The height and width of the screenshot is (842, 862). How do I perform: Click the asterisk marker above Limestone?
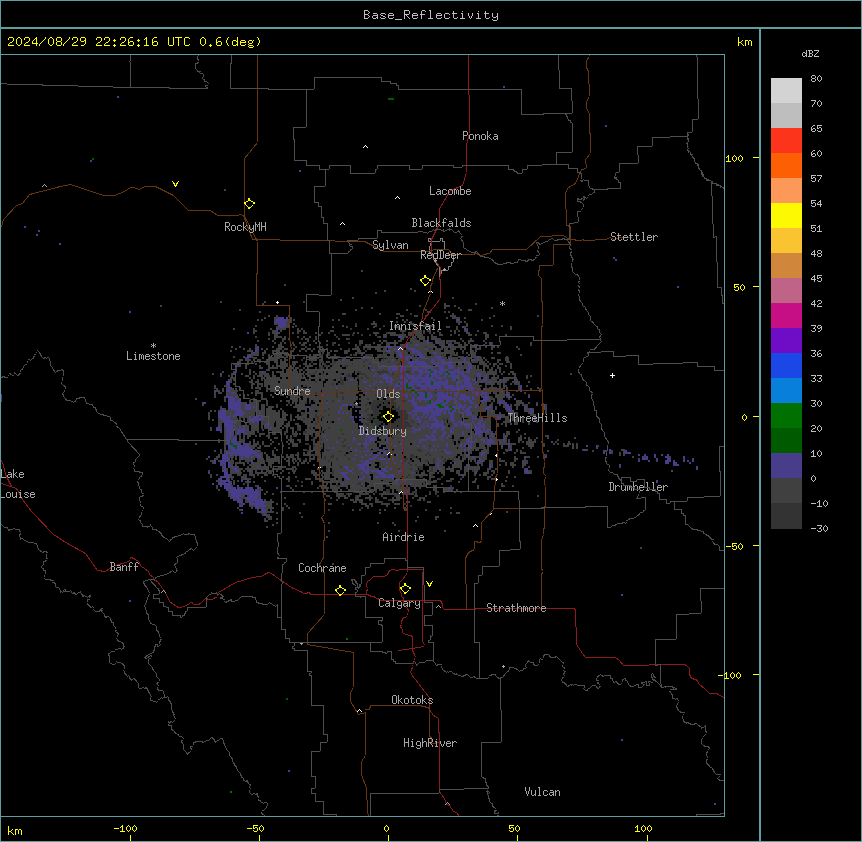(x=153, y=346)
